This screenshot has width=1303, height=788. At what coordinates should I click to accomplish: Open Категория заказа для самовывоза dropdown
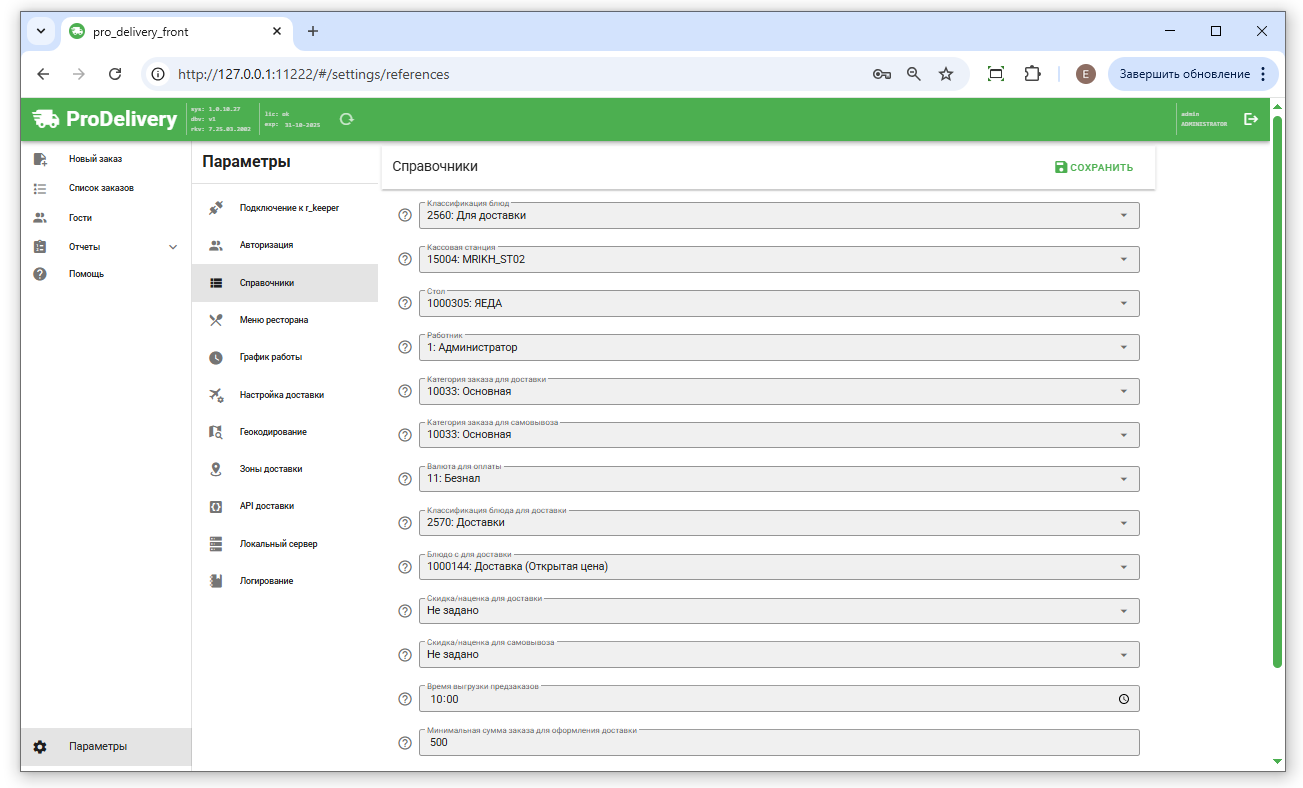pos(778,435)
